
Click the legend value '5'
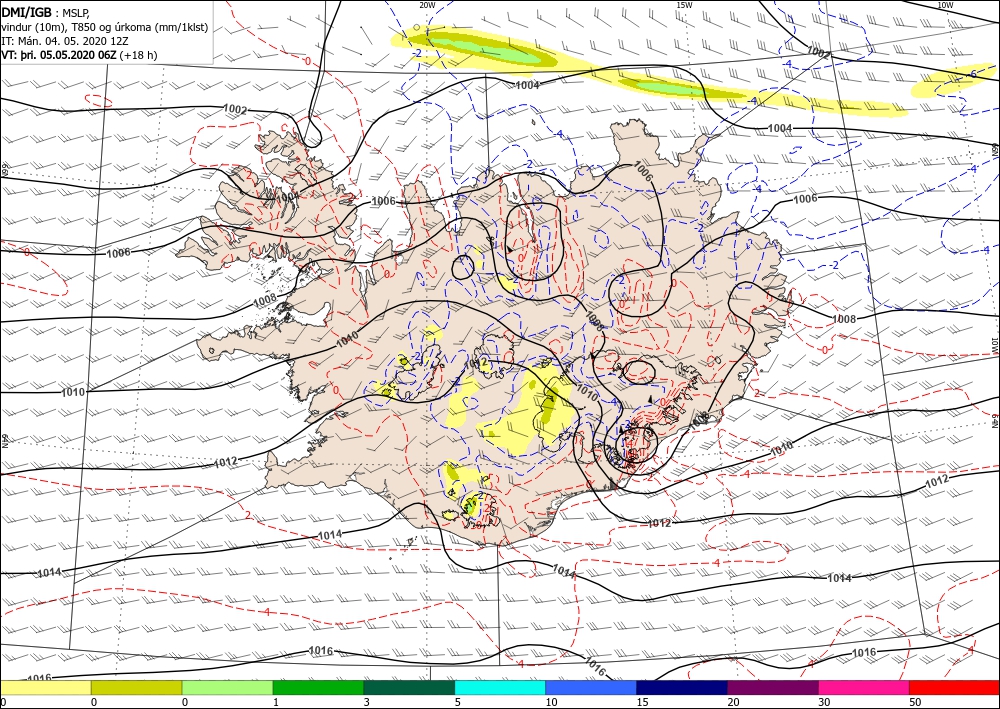tap(458, 703)
